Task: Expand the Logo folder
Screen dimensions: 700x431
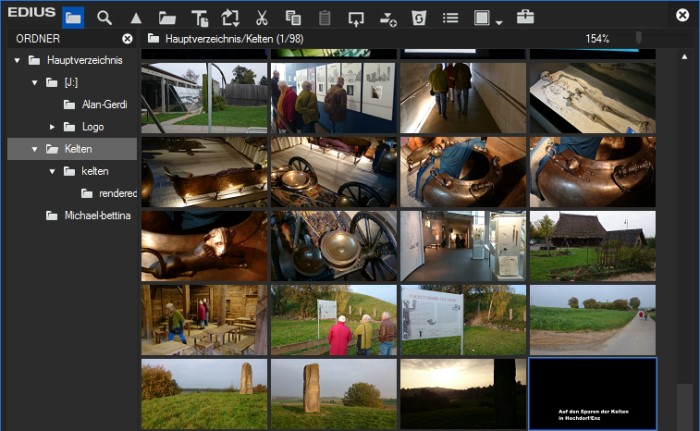Action: click(52, 127)
